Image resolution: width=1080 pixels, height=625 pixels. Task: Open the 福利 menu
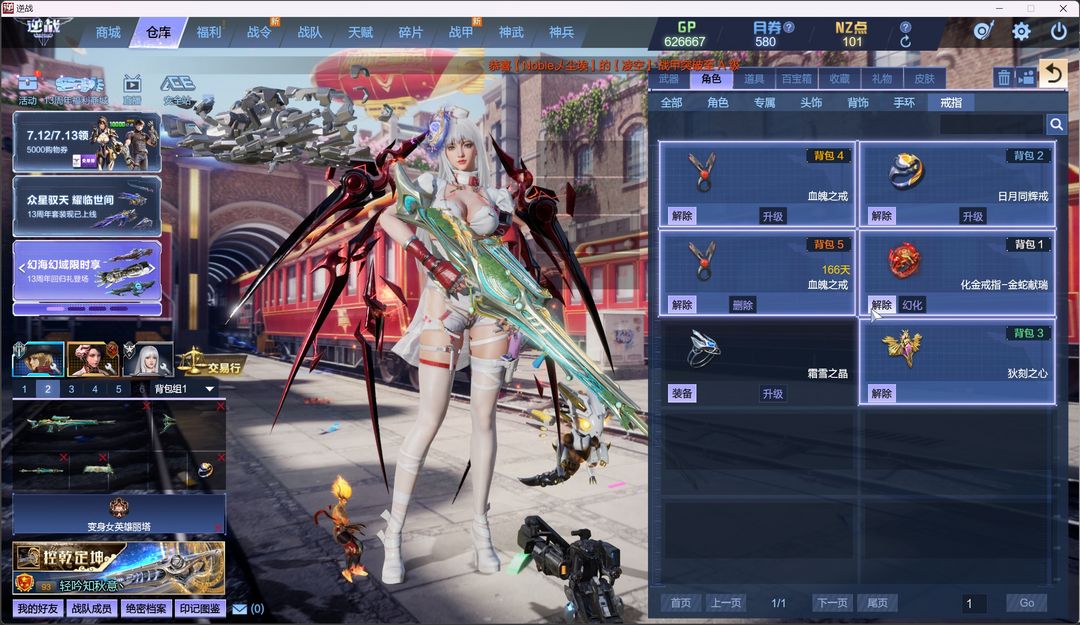pyautogui.click(x=209, y=32)
